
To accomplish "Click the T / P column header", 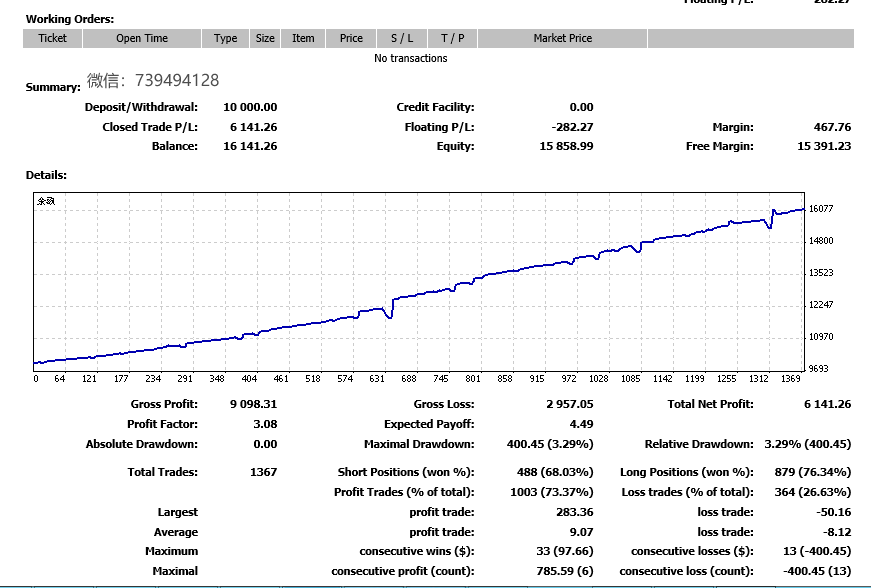I will click(453, 38).
